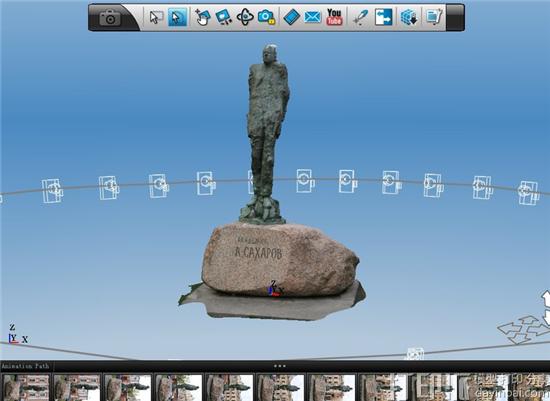This screenshot has height=401, width=550.
Task: Select the sixth filmstrip photo thumbnail
Action: pyautogui.click(x=280, y=387)
